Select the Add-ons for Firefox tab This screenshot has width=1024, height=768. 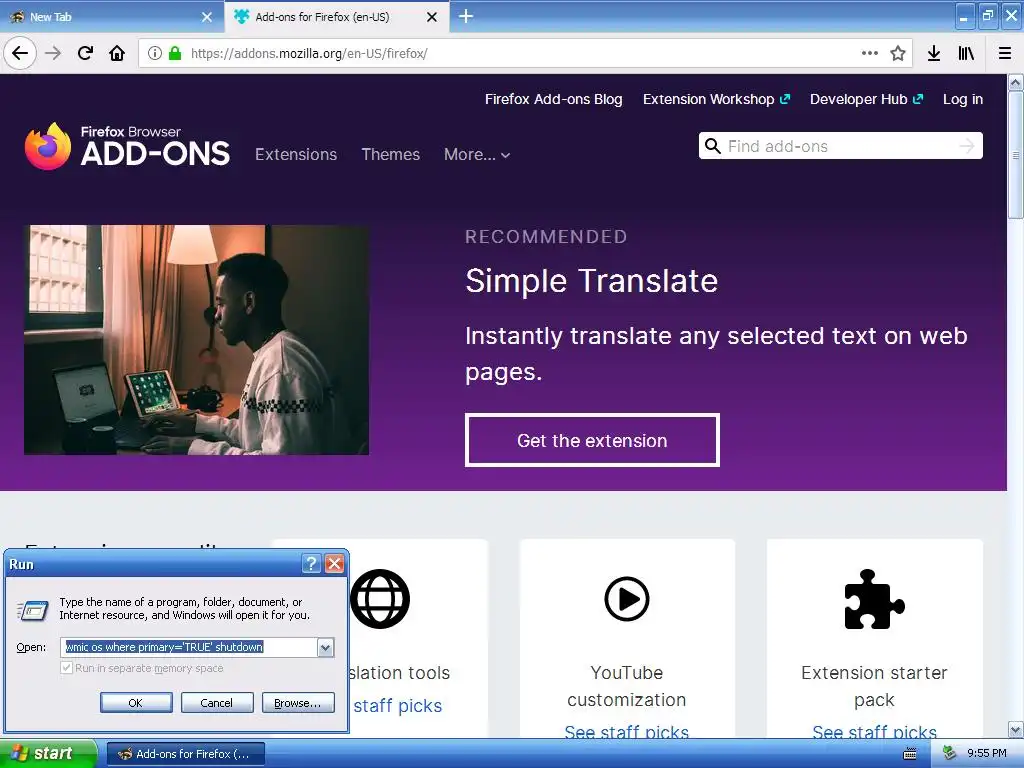(x=336, y=17)
